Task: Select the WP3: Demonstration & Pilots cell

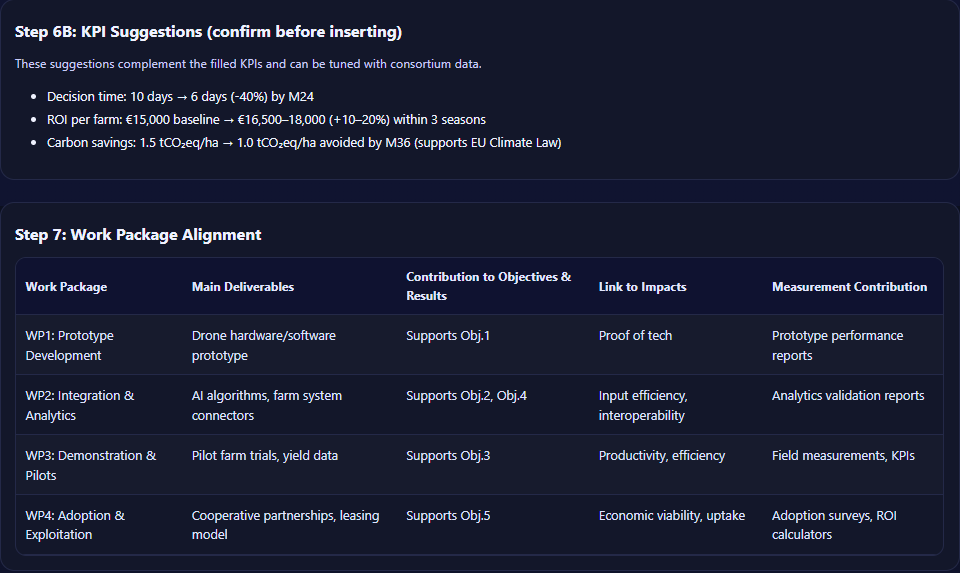Action: (x=90, y=465)
